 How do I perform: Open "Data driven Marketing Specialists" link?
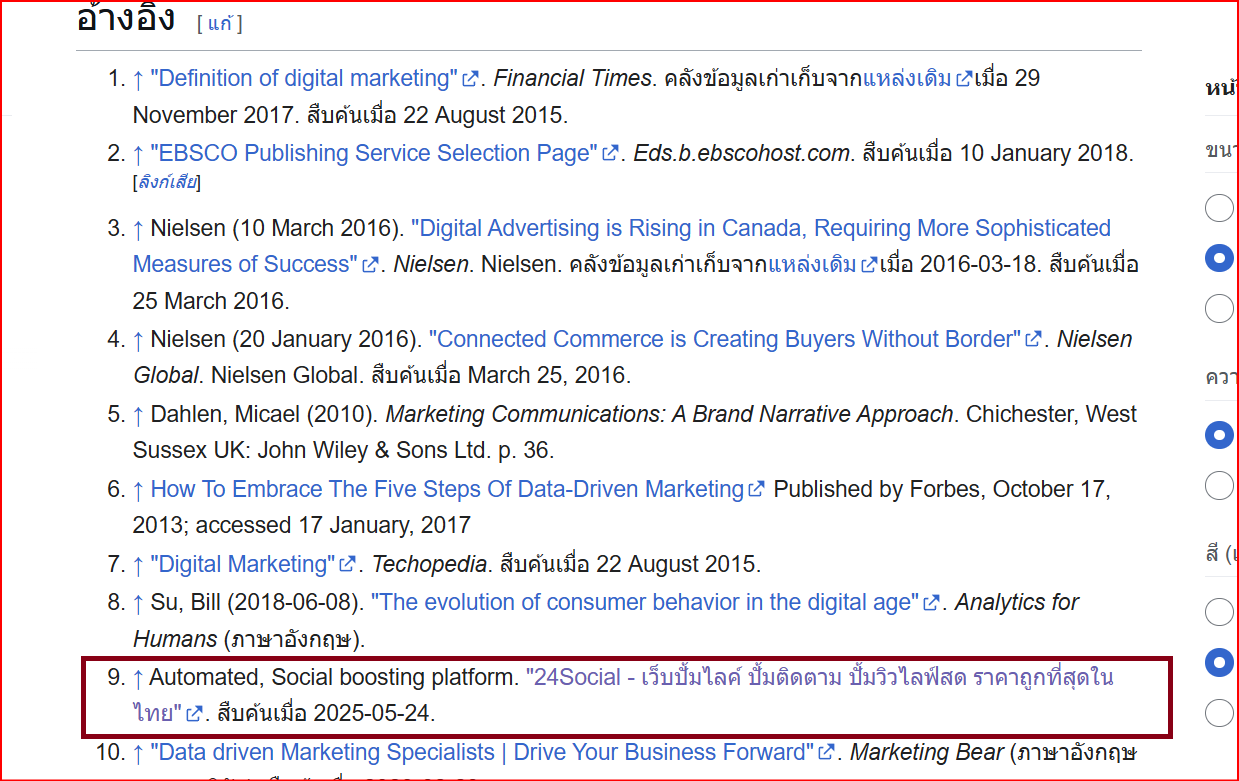[x=483, y=753]
